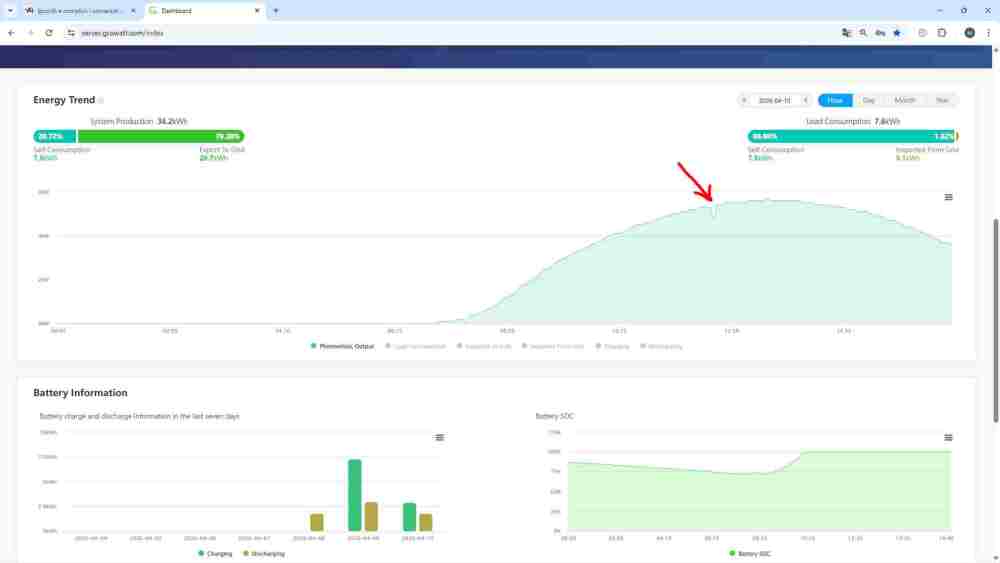Viewport: 1000px width, 563px height.
Task: Open the Energy Trend chart hamburger menu
Action: (x=948, y=197)
